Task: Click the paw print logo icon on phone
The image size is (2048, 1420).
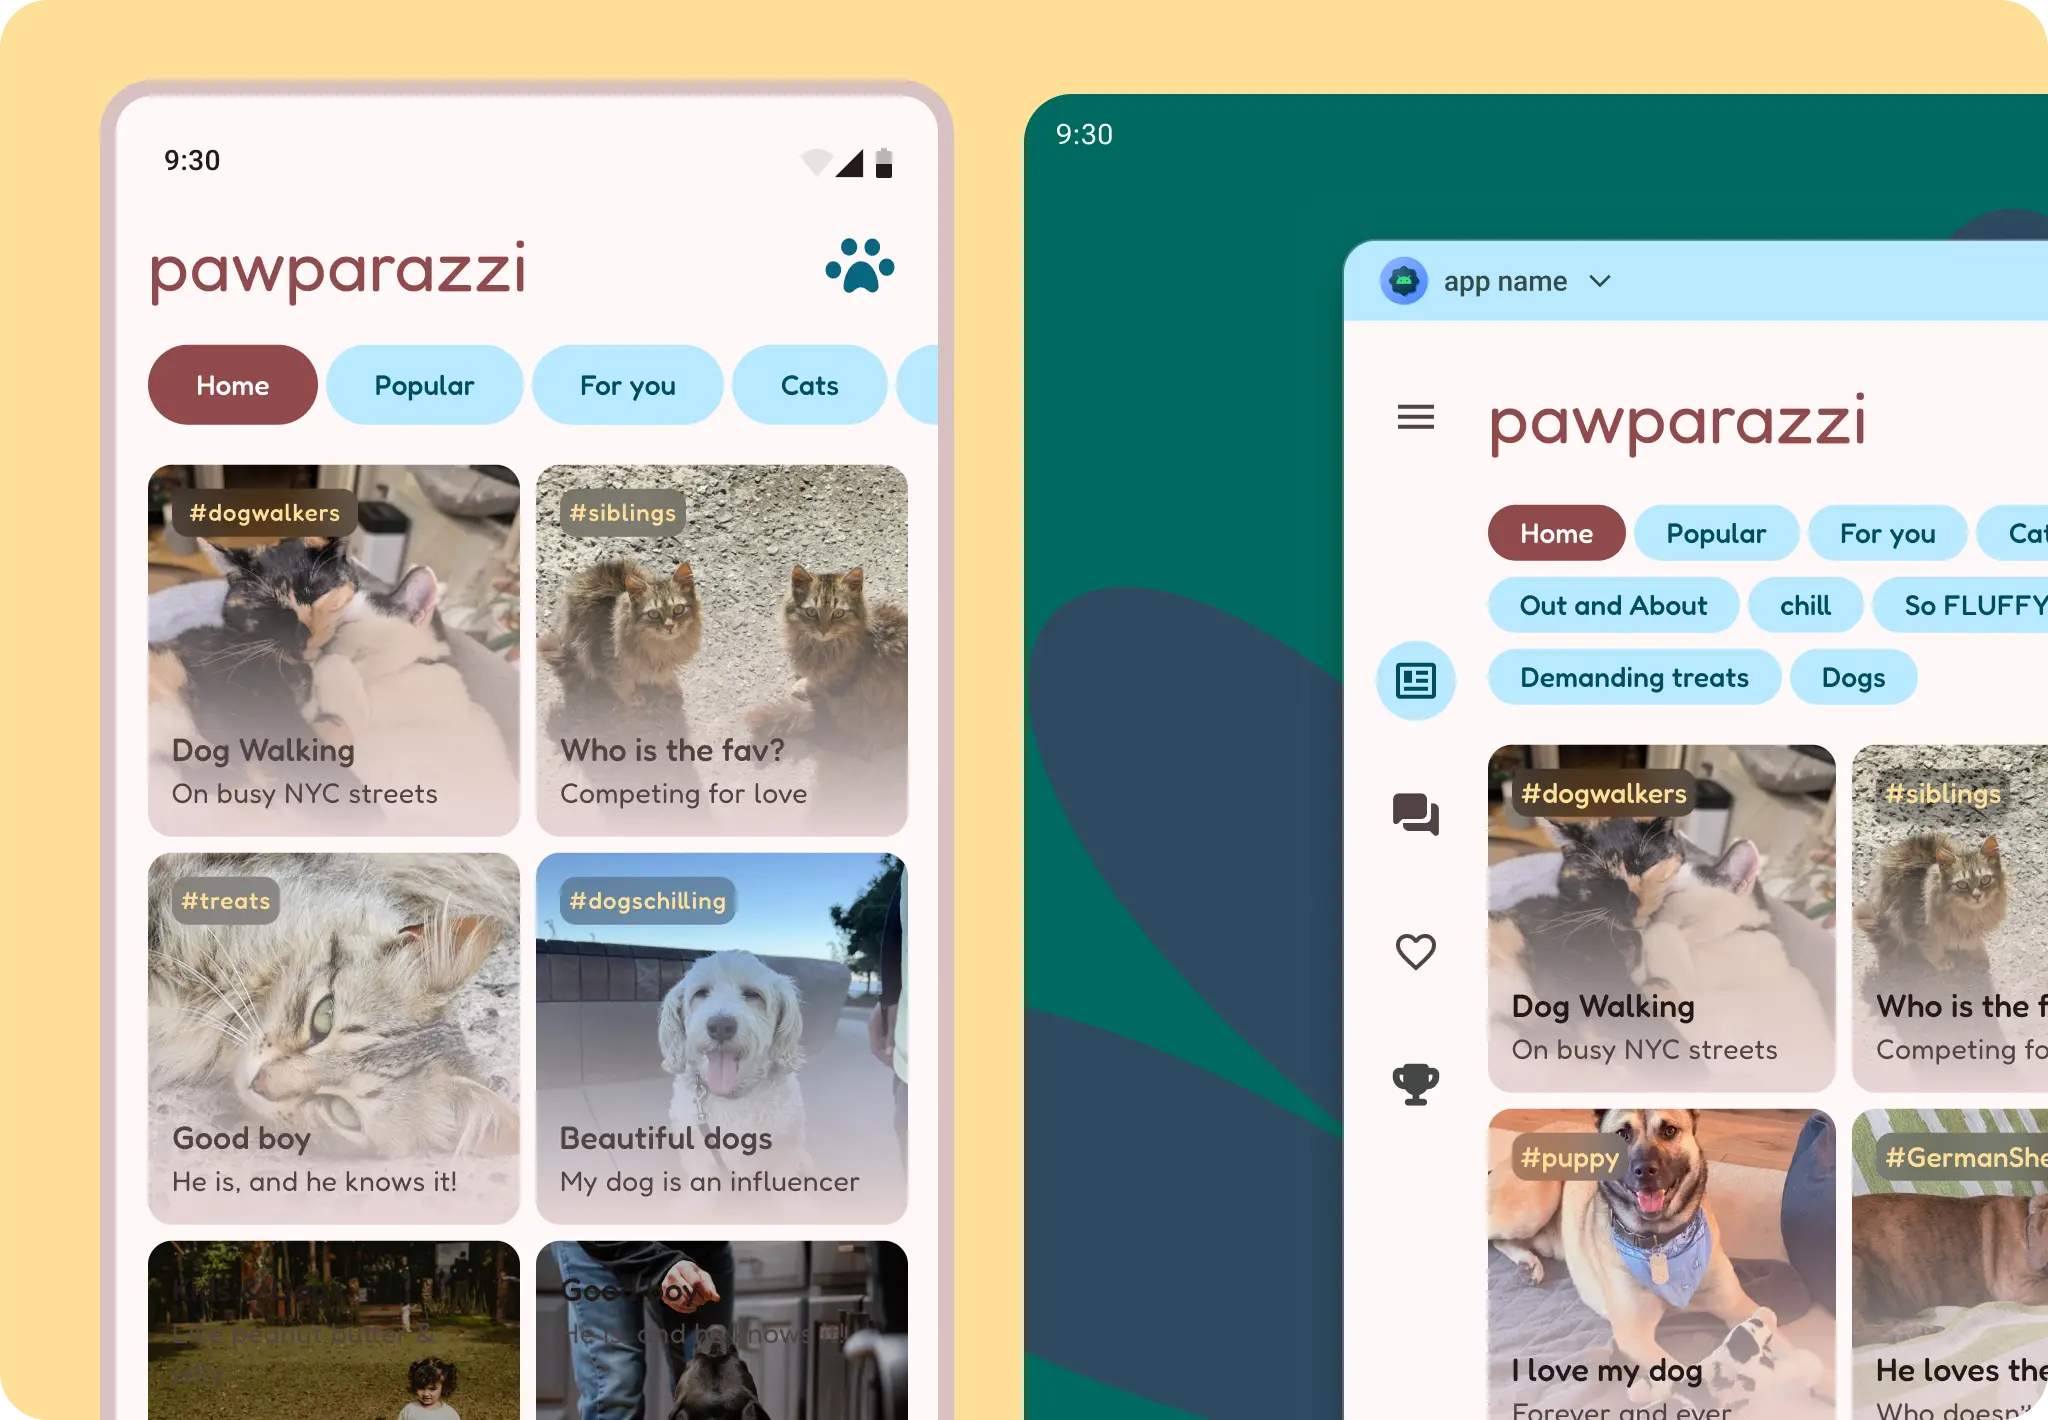Action: pos(860,266)
